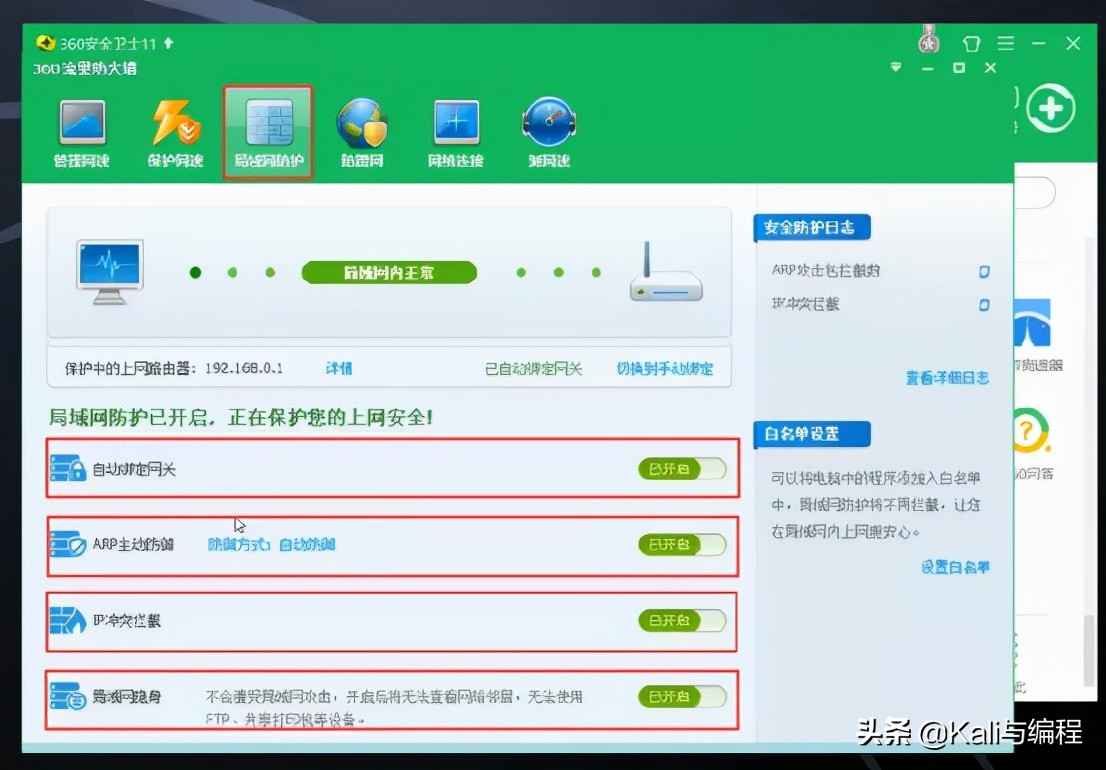Click the stealth icon beside 局域网隐身
The height and width of the screenshot is (770, 1106).
pyautogui.click(x=68, y=697)
